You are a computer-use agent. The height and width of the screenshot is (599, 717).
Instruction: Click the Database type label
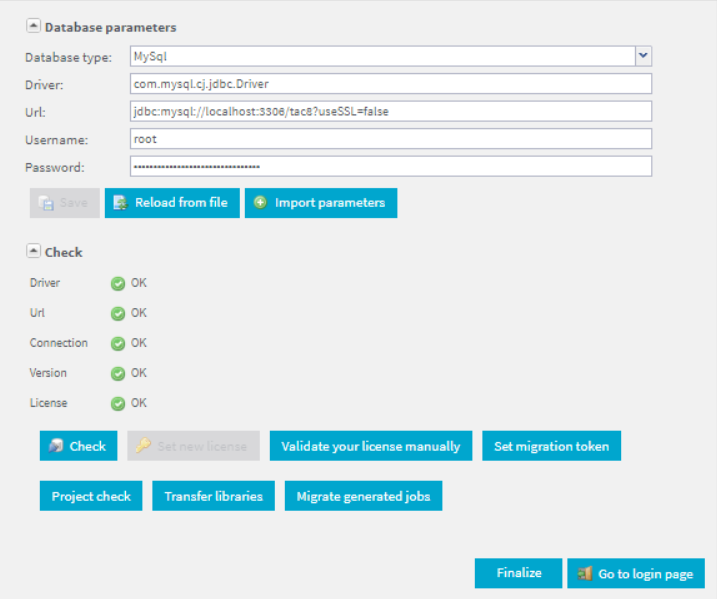(69, 58)
